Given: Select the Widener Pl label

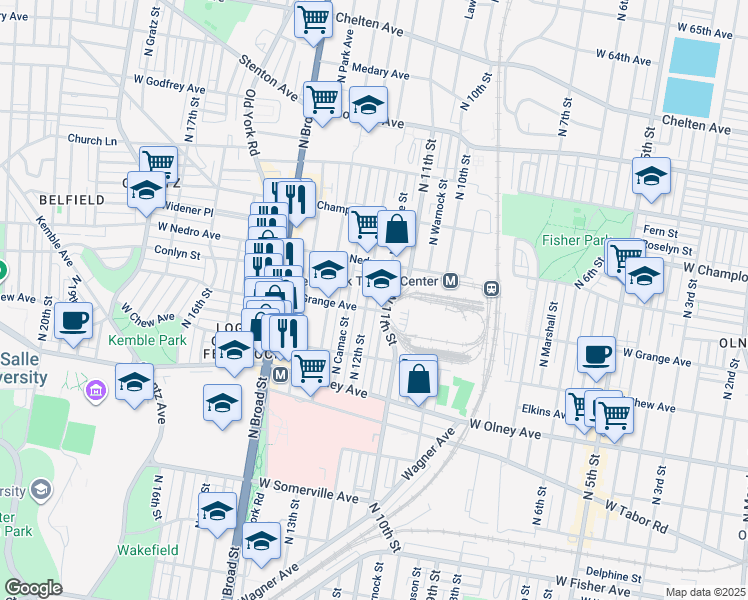Looking at the screenshot, I should pos(188,209).
